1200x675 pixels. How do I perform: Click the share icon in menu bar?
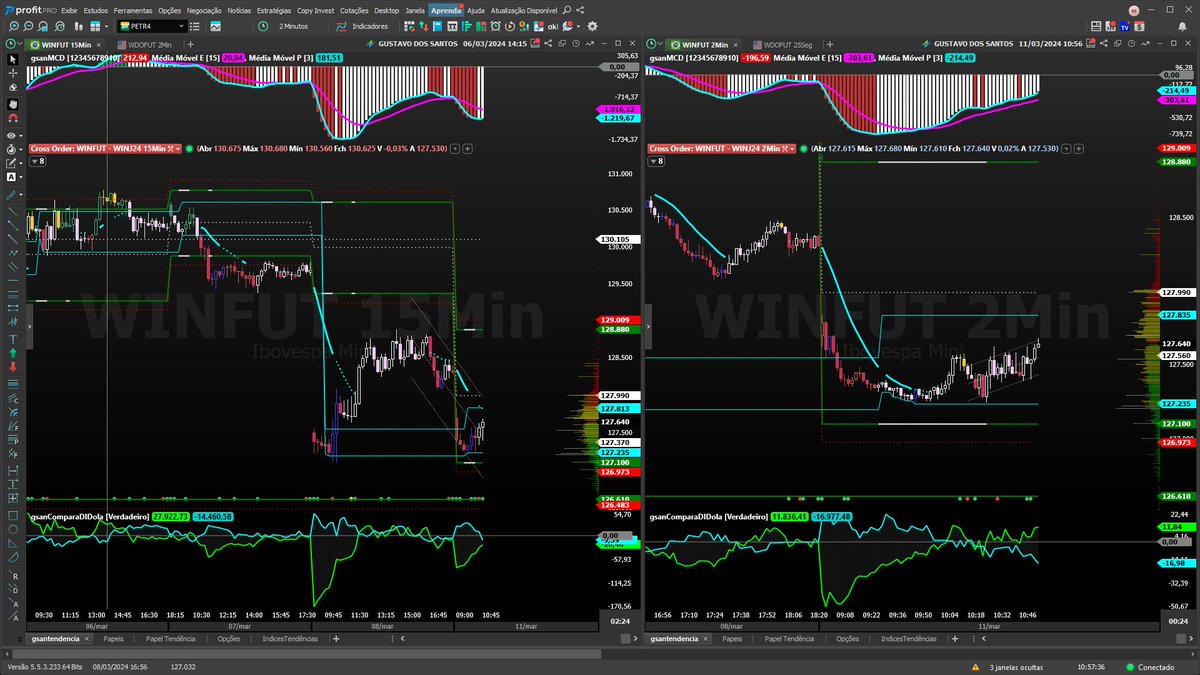(x=581, y=10)
